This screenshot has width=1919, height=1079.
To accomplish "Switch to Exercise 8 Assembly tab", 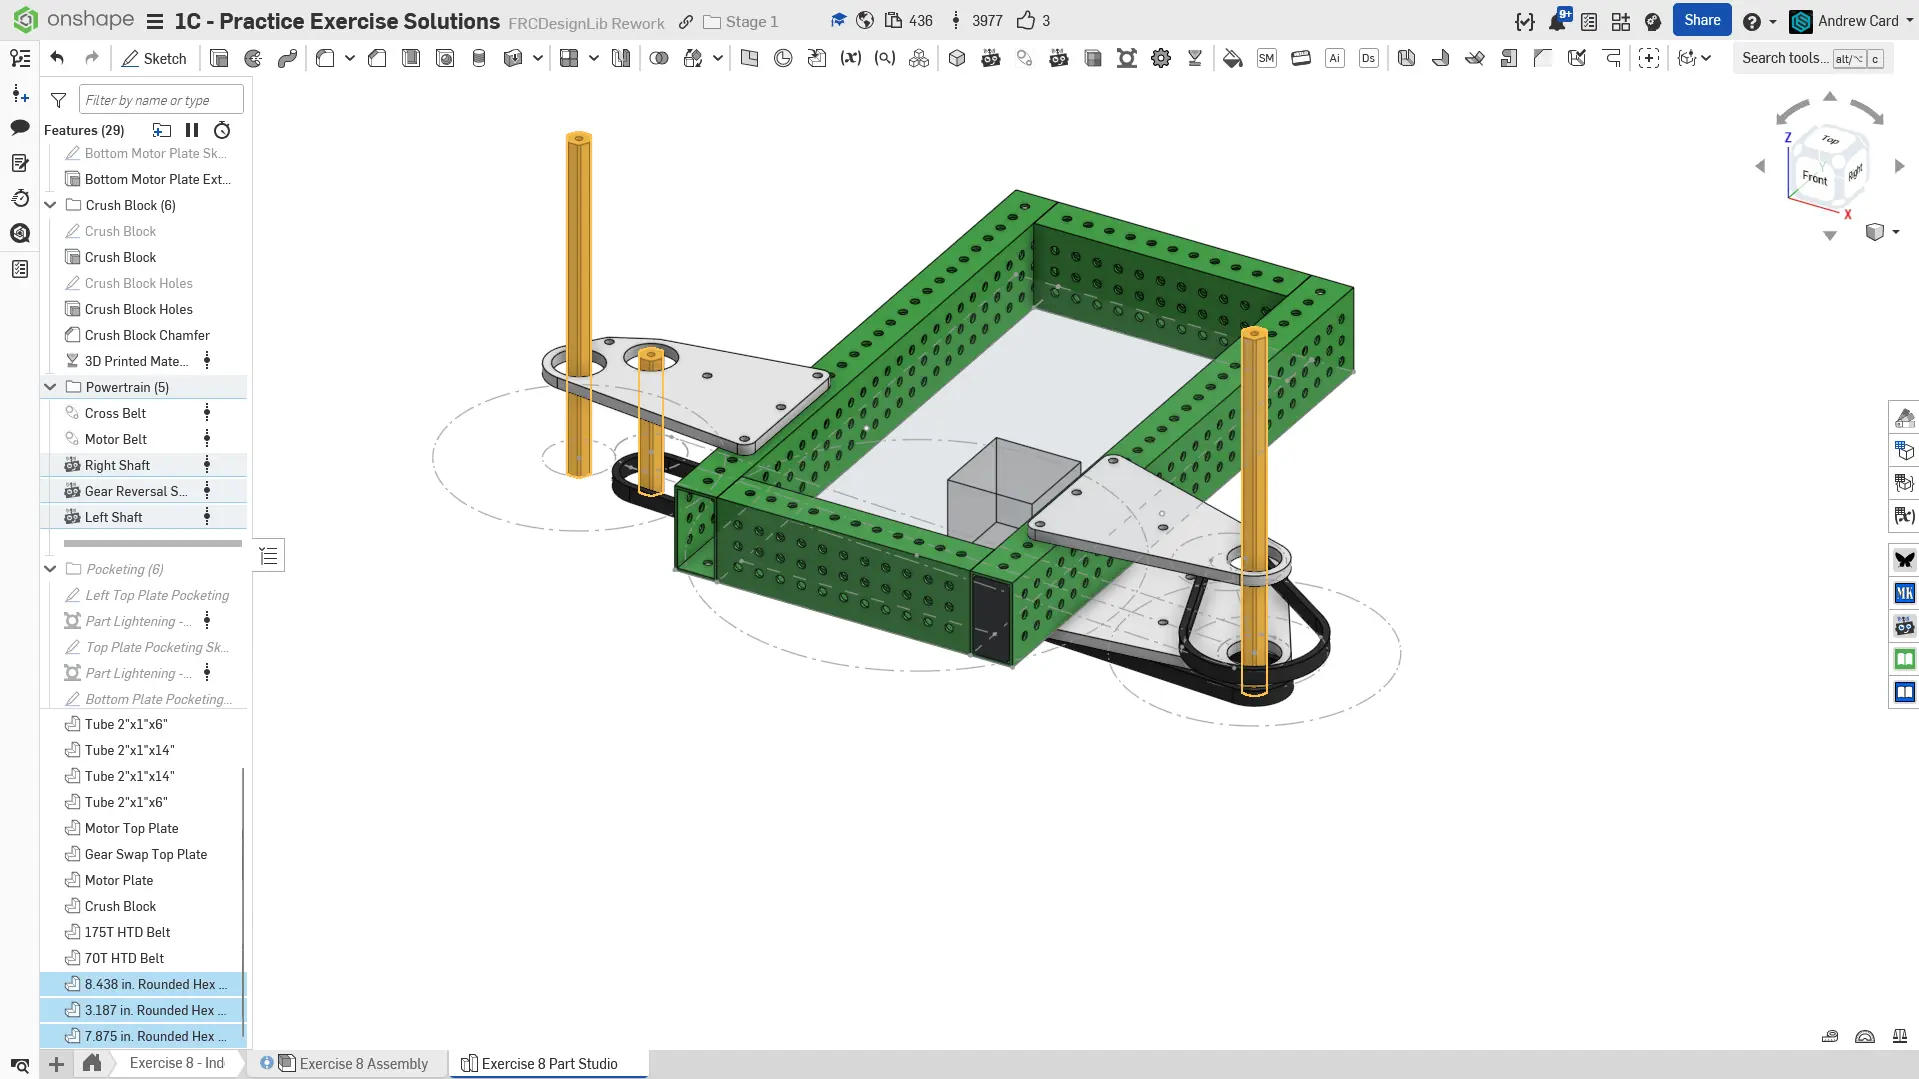I will tap(363, 1063).
